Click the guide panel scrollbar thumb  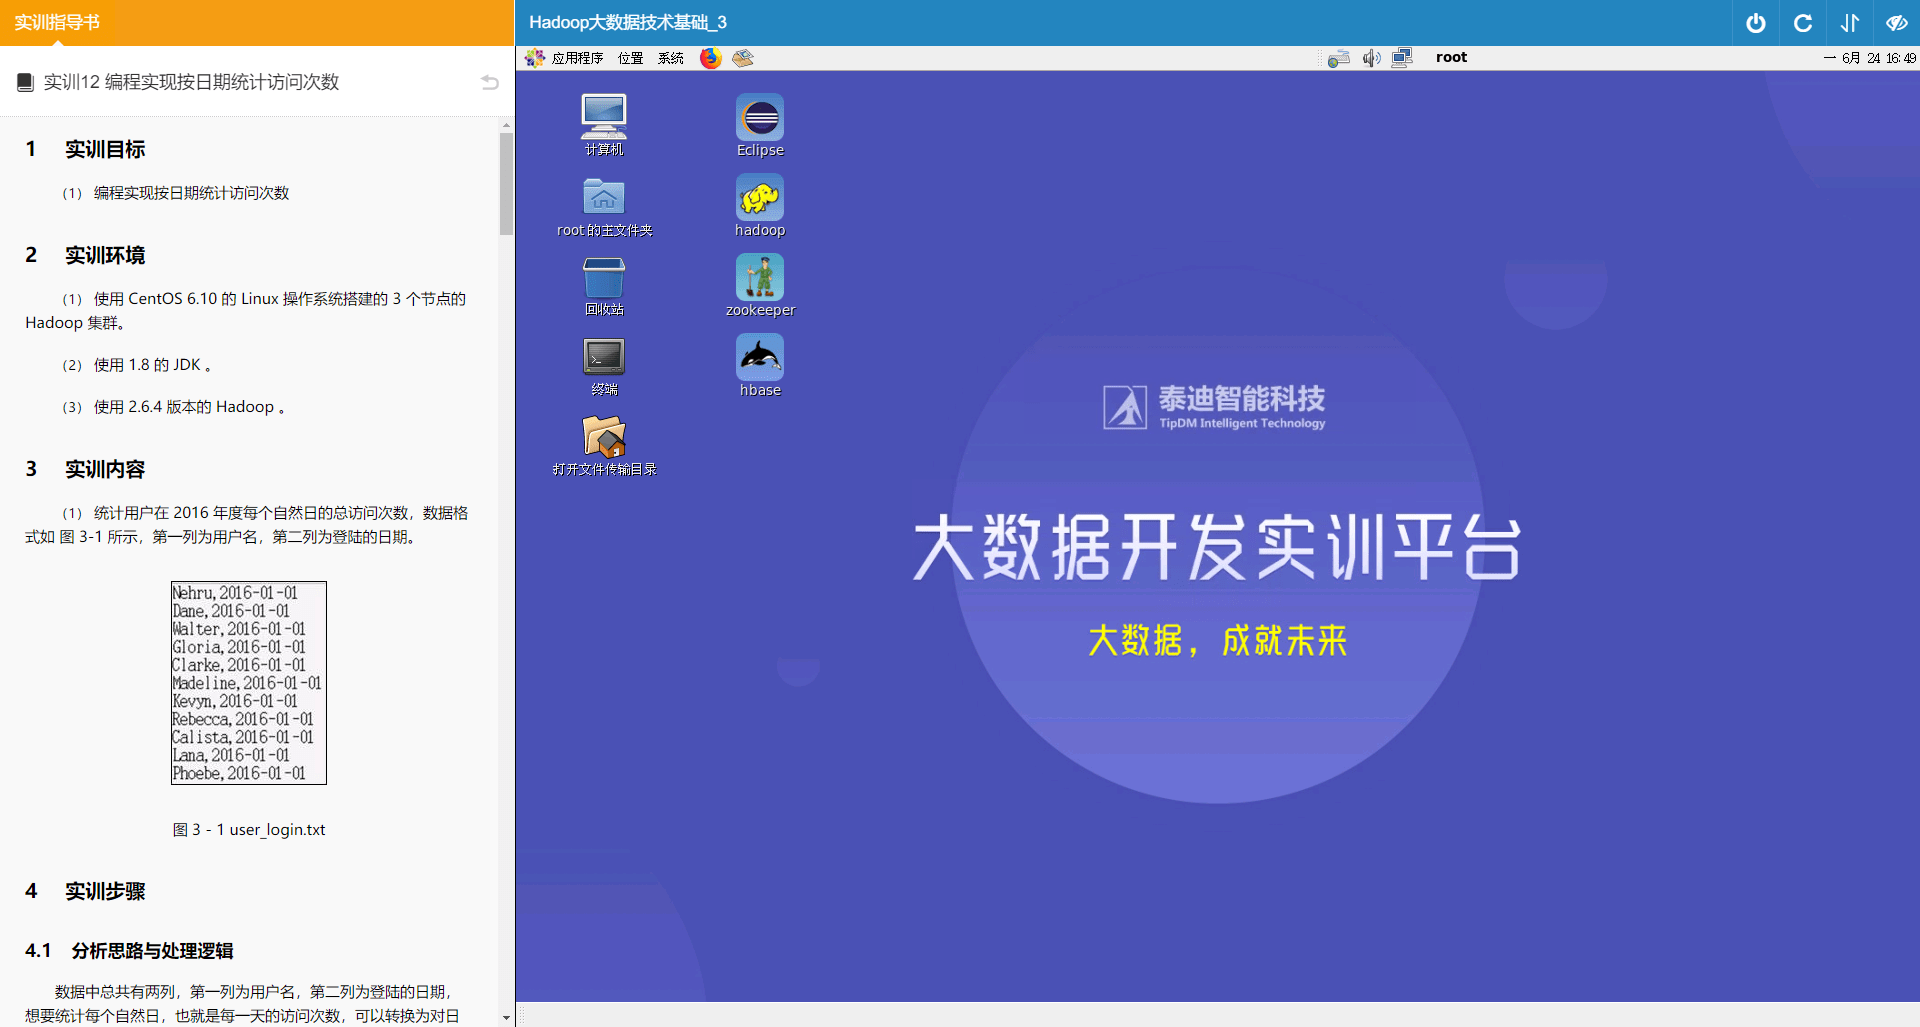[x=506, y=184]
